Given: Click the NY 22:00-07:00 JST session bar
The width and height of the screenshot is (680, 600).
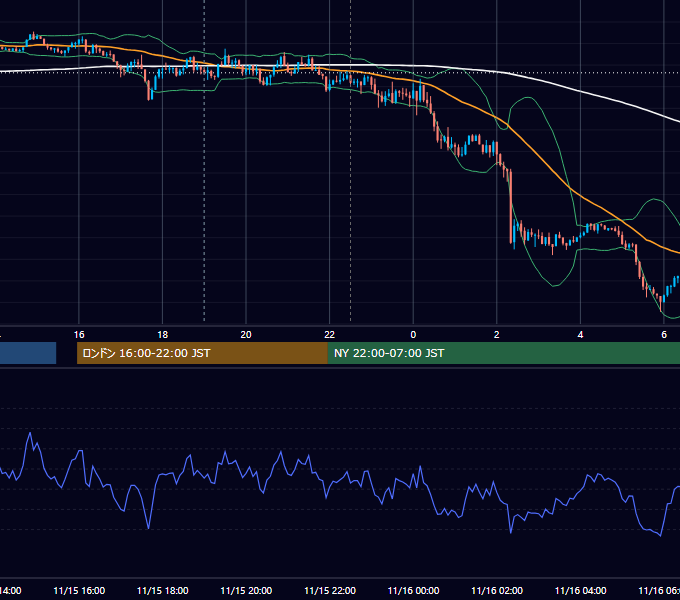Looking at the screenshot, I should pyautogui.click(x=503, y=353).
